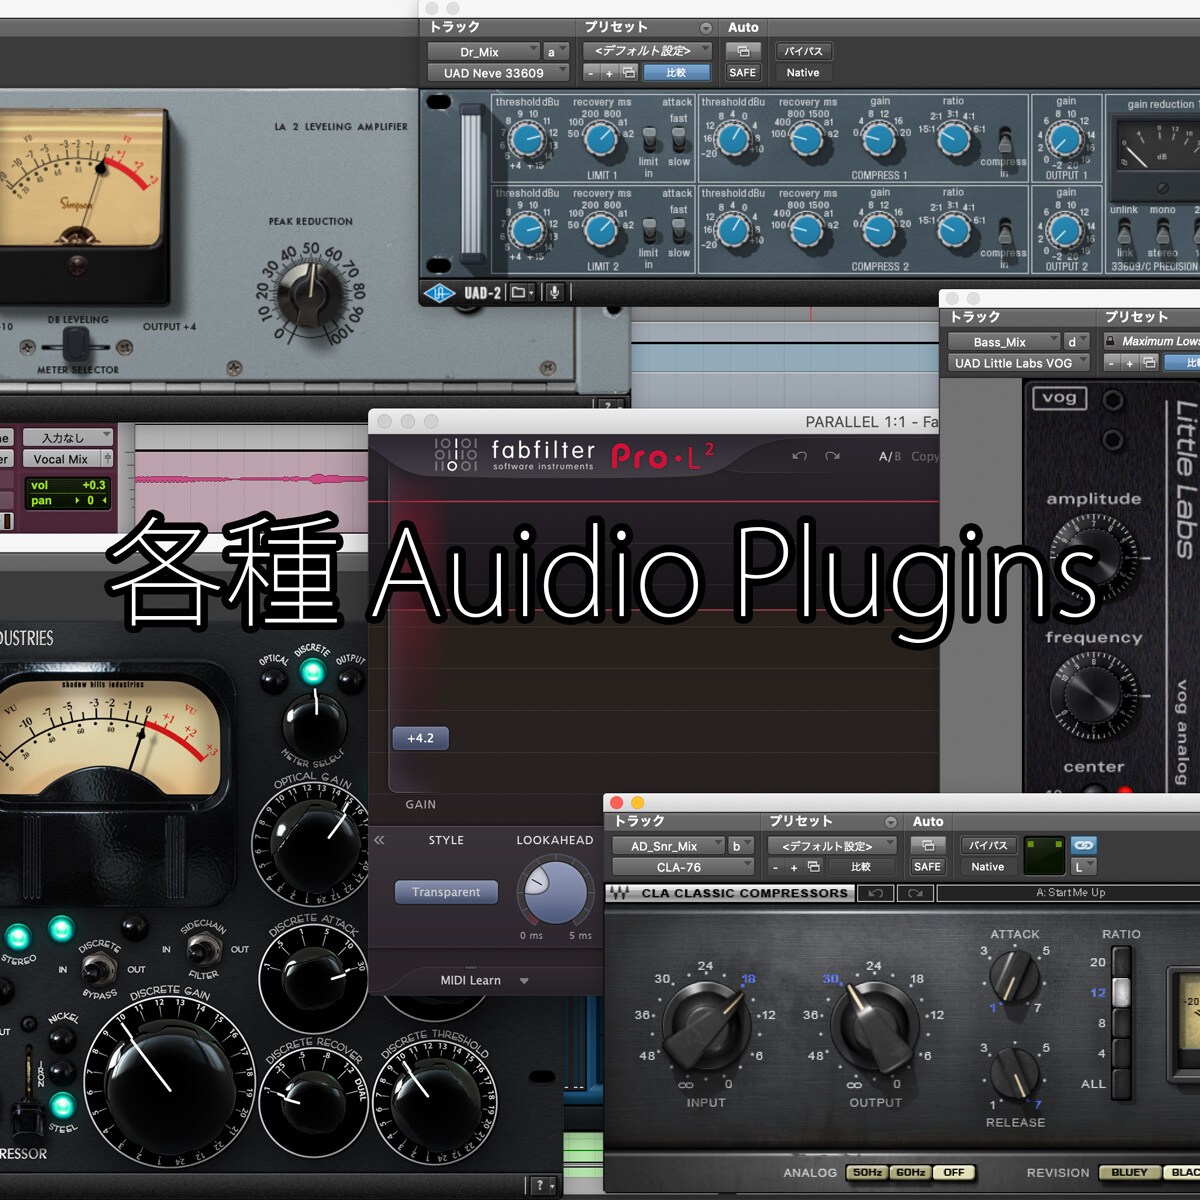Click the Peak Reduction knob on the LA-2
The width and height of the screenshot is (1200, 1200).
click(311, 296)
